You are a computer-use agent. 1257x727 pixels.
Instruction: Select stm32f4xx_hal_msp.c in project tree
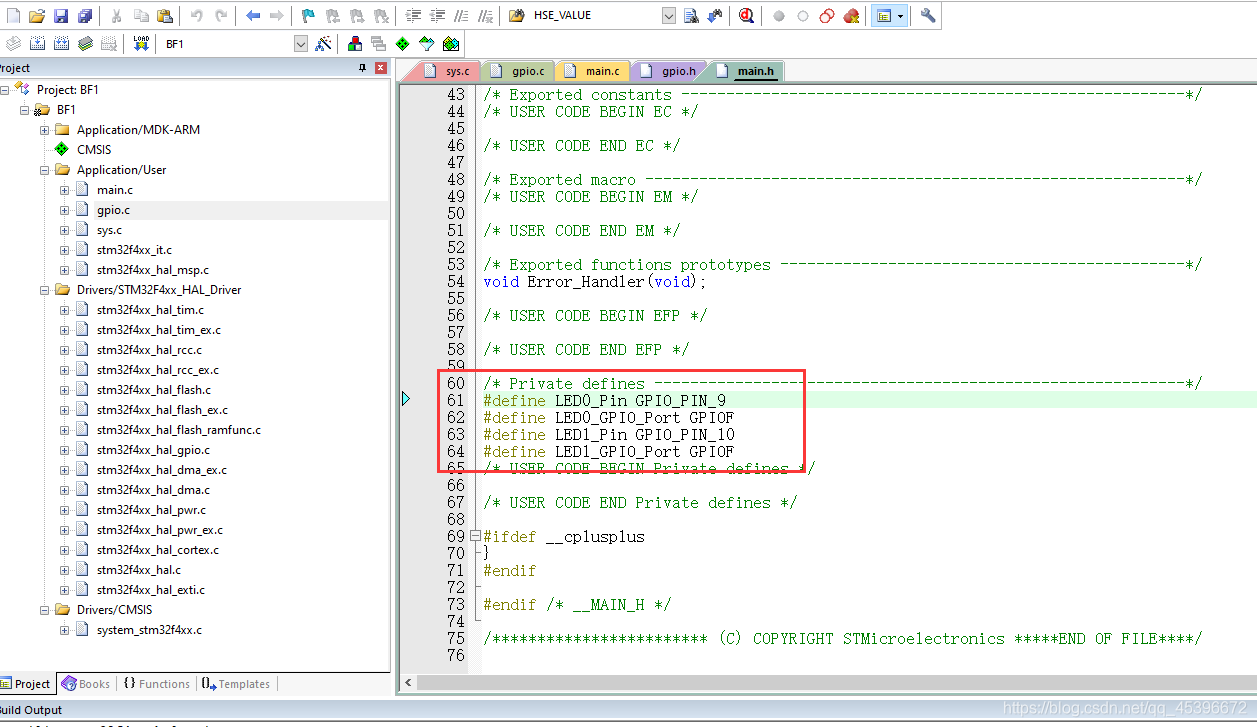(x=153, y=270)
